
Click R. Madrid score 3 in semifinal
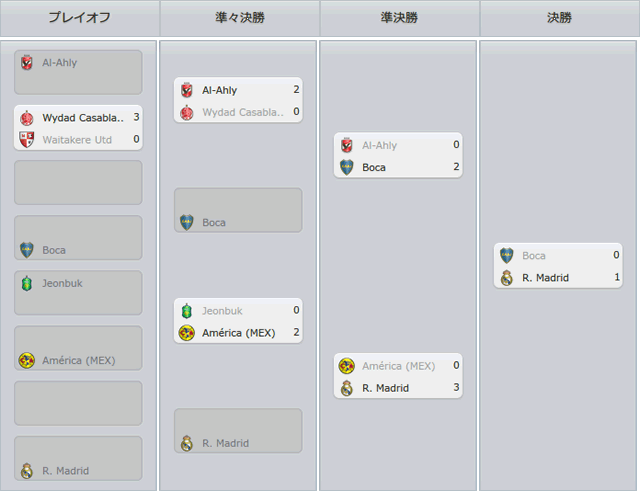[456, 387]
